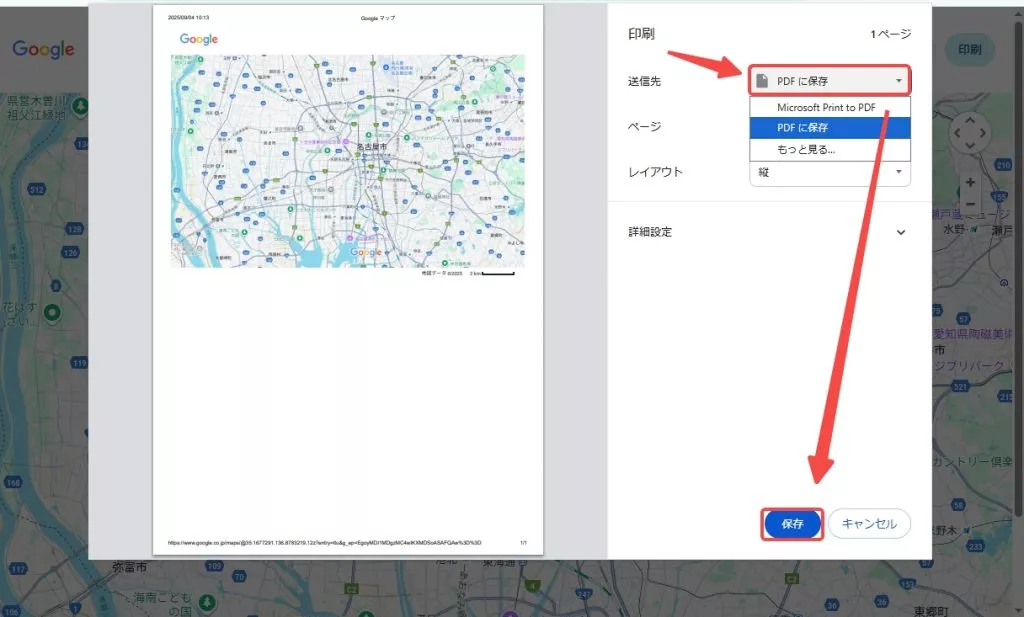Choose the highlighted PDF に保存 option

829,127
